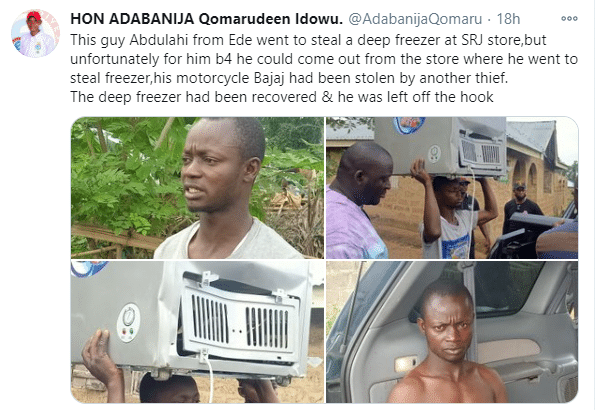Open the tweet's three-dot more options menu

(x=569, y=18)
